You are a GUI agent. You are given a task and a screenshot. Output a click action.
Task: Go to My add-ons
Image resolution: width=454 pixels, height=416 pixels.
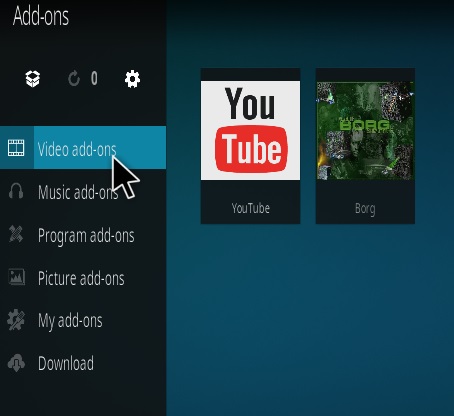click(x=83, y=320)
